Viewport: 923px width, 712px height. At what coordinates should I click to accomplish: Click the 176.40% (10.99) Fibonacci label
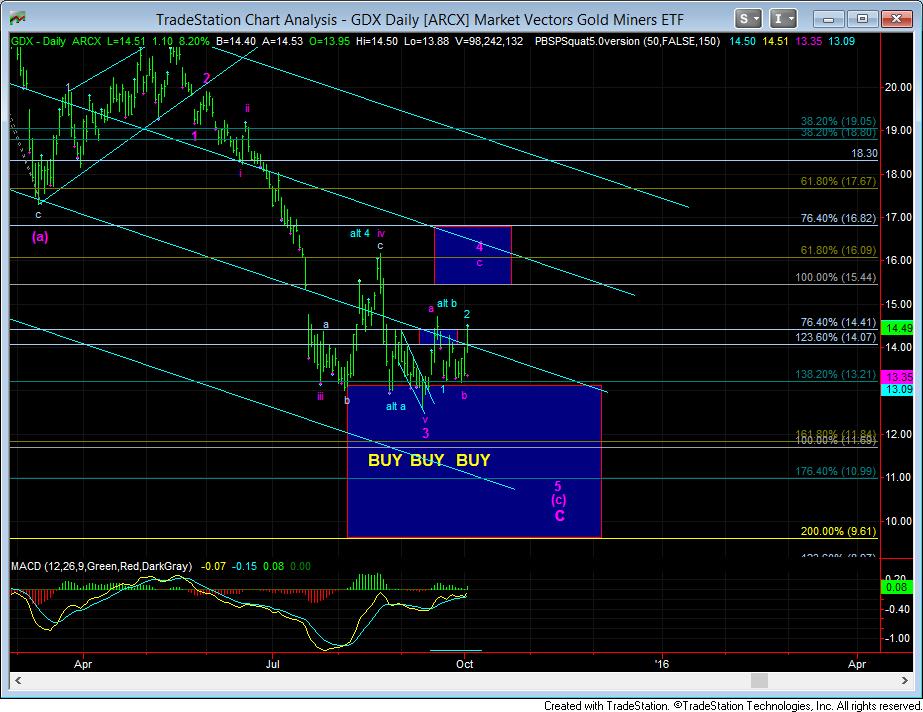pyautogui.click(x=836, y=471)
